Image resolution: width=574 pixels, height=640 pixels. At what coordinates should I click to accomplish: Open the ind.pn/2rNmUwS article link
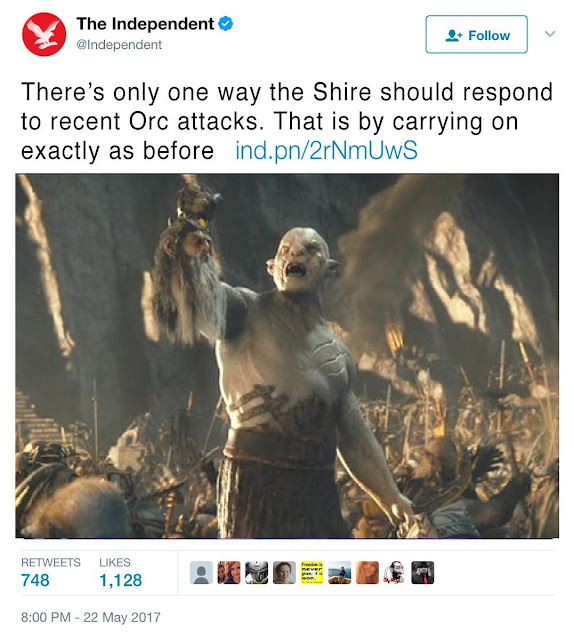(326, 150)
